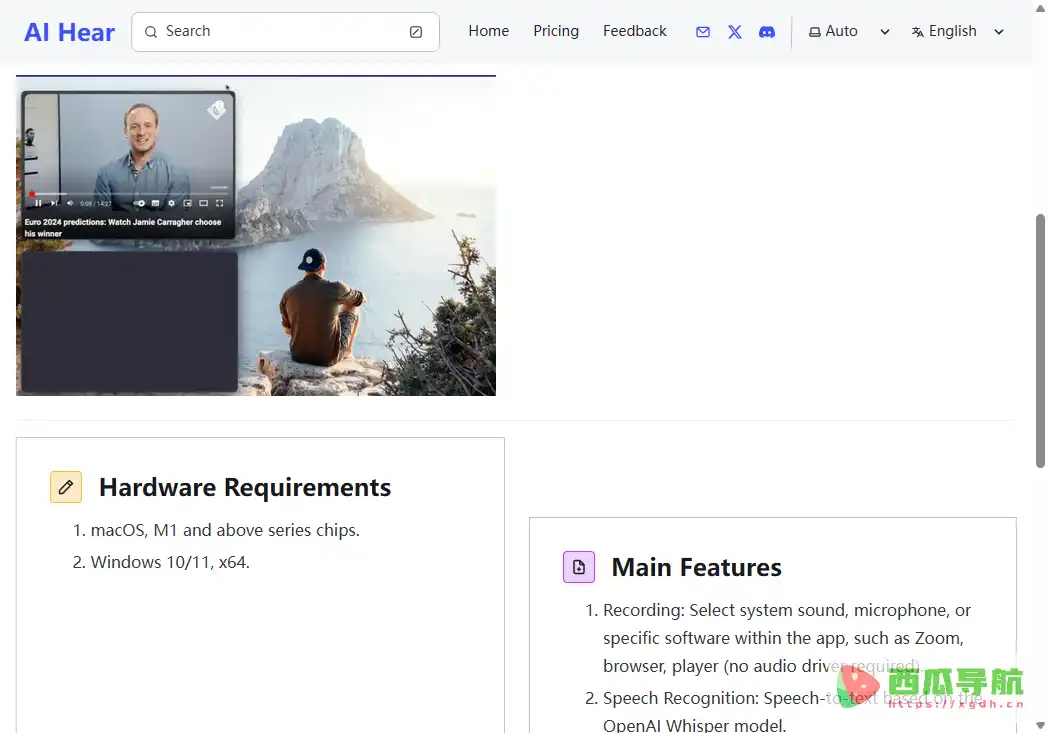Open the X (Twitter) profile icon
The width and height of the screenshot is (1048, 733).
(x=735, y=32)
